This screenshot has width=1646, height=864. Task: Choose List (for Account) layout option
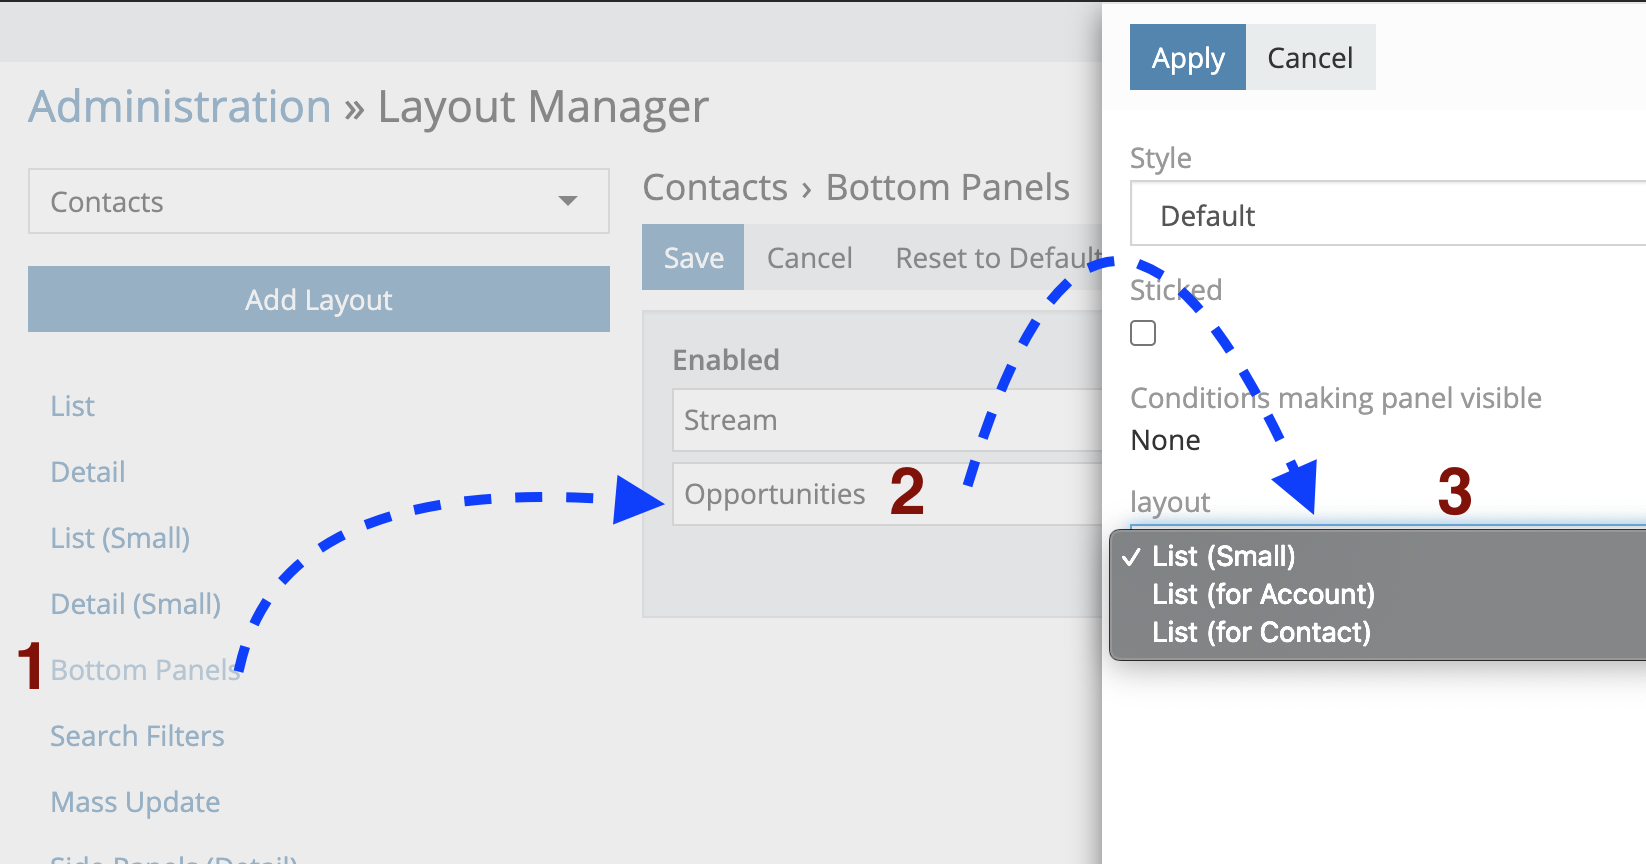[x=1263, y=594]
